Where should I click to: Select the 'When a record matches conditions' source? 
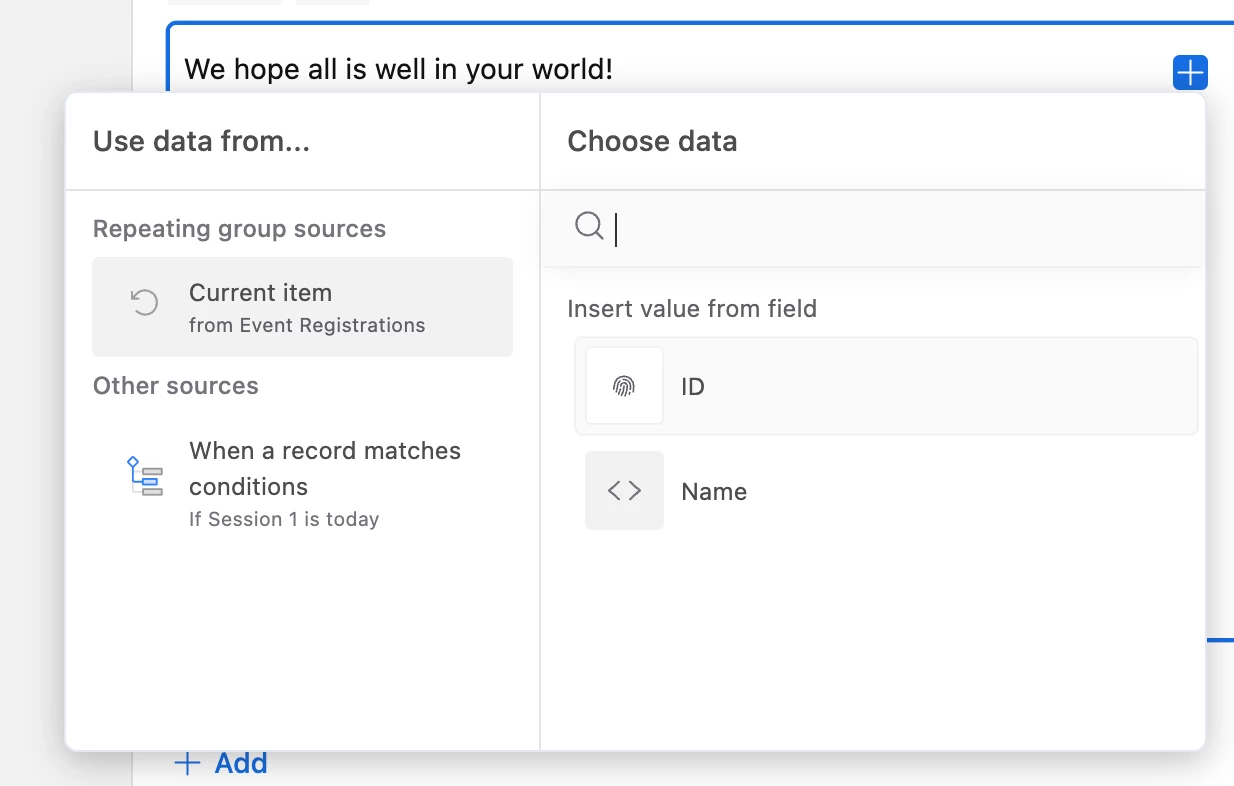[x=324, y=469]
